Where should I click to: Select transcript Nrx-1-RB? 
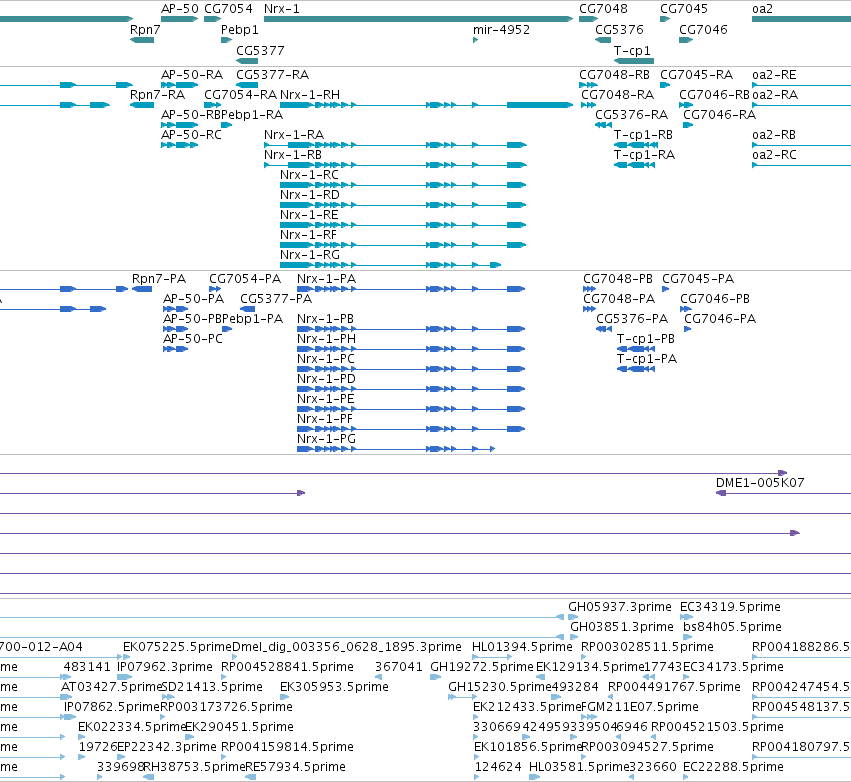point(293,155)
